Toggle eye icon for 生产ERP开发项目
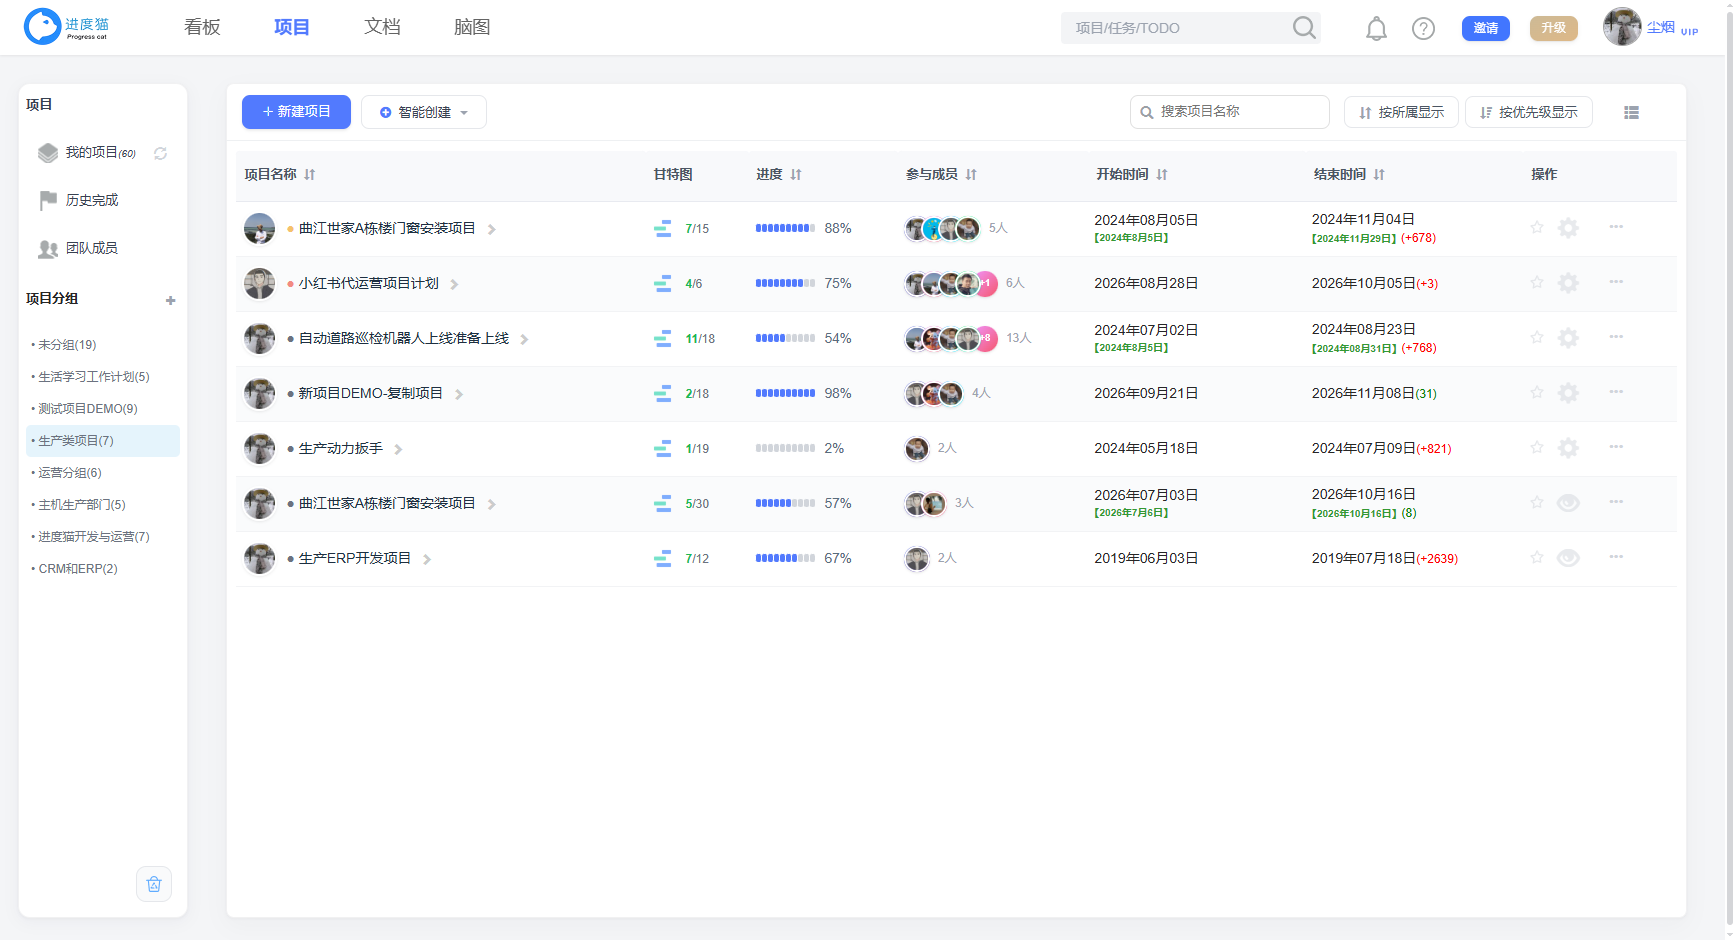The width and height of the screenshot is (1735, 940). pyautogui.click(x=1568, y=558)
